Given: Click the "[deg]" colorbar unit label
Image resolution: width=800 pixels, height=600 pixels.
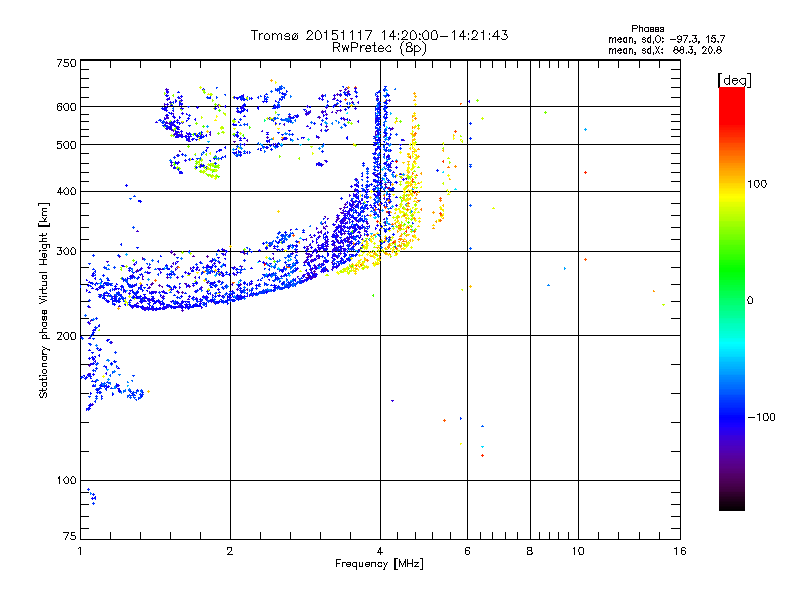Looking at the screenshot, I should coord(734,80).
